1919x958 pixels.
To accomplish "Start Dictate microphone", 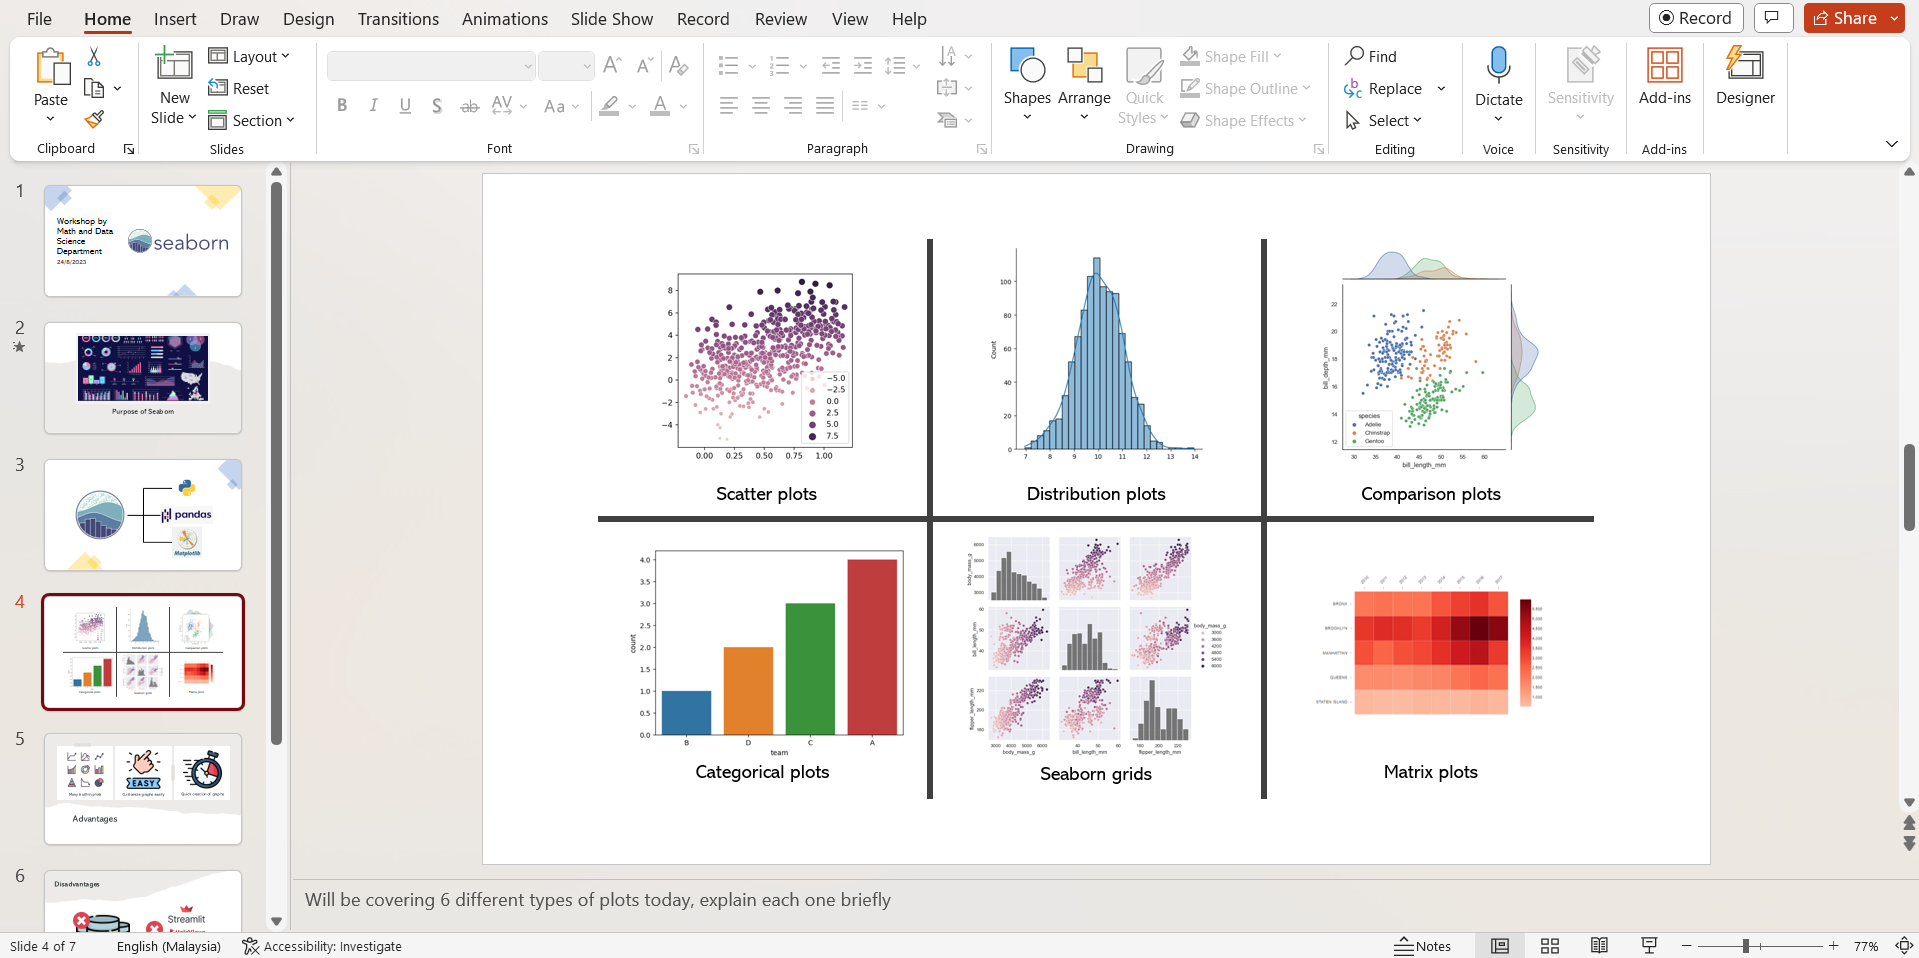I will 1498,65.
